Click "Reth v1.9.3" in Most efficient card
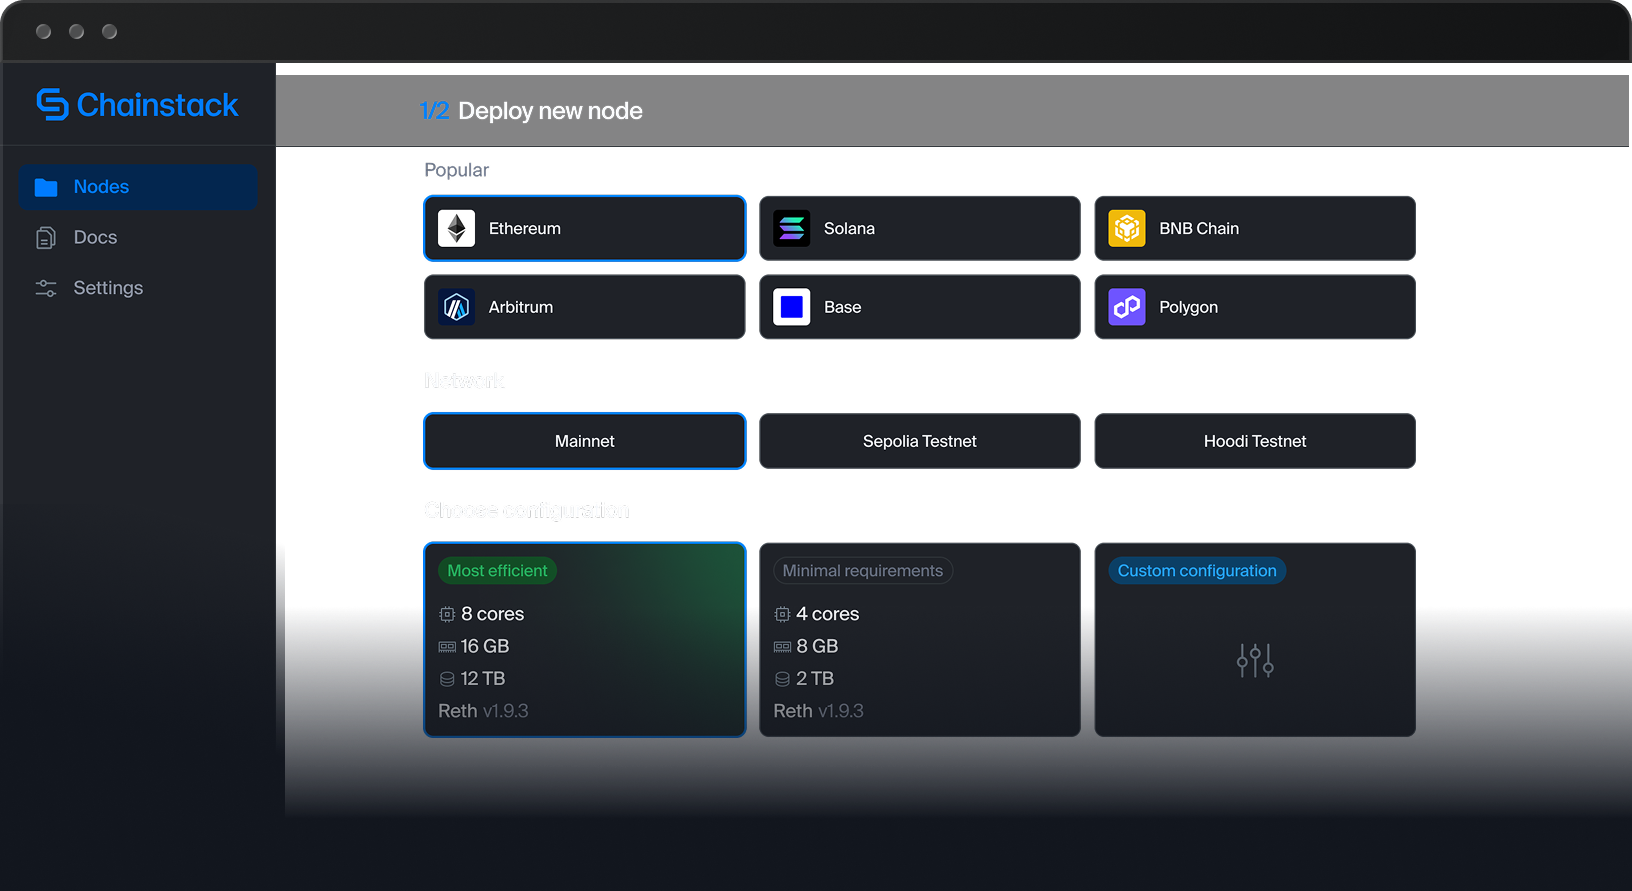This screenshot has width=1632, height=891. click(483, 711)
